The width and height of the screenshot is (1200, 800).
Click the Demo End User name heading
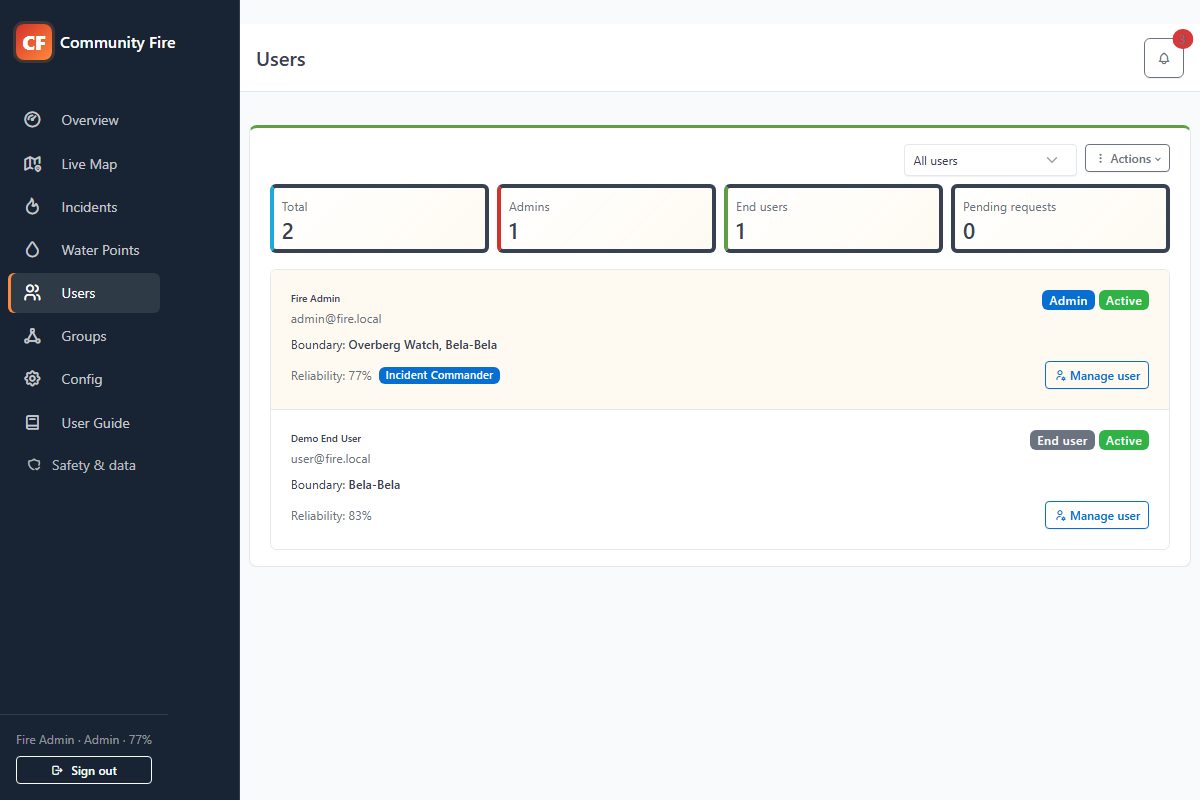click(x=326, y=439)
